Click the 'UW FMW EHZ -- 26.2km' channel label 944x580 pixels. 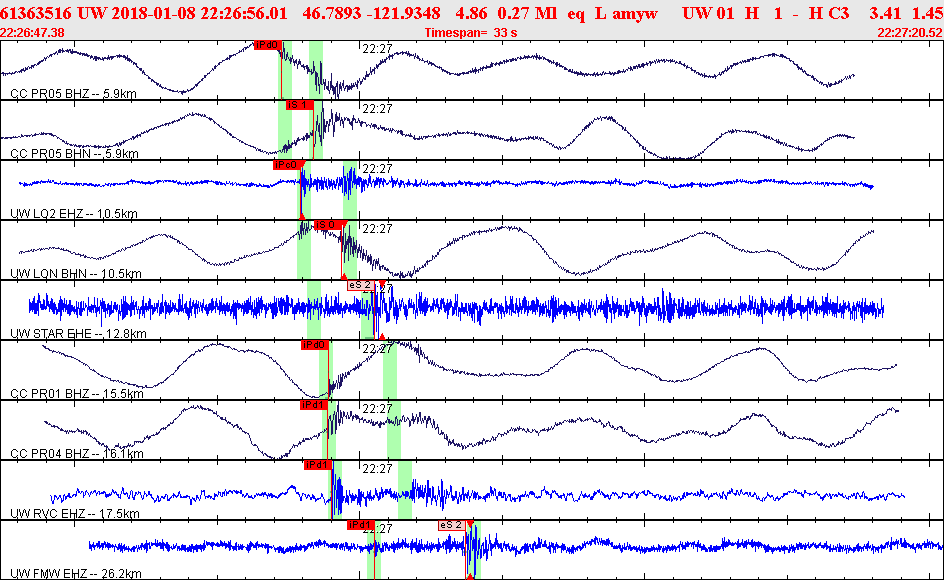click(x=76, y=574)
